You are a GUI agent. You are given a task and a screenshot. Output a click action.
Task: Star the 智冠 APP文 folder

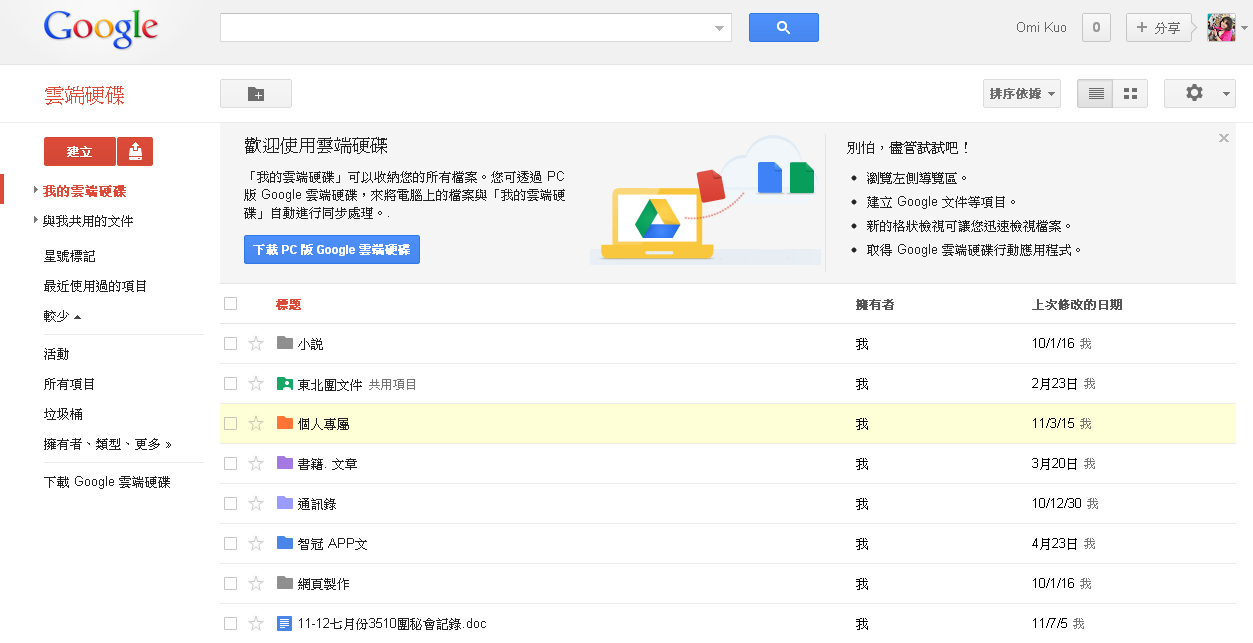(x=256, y=544)
